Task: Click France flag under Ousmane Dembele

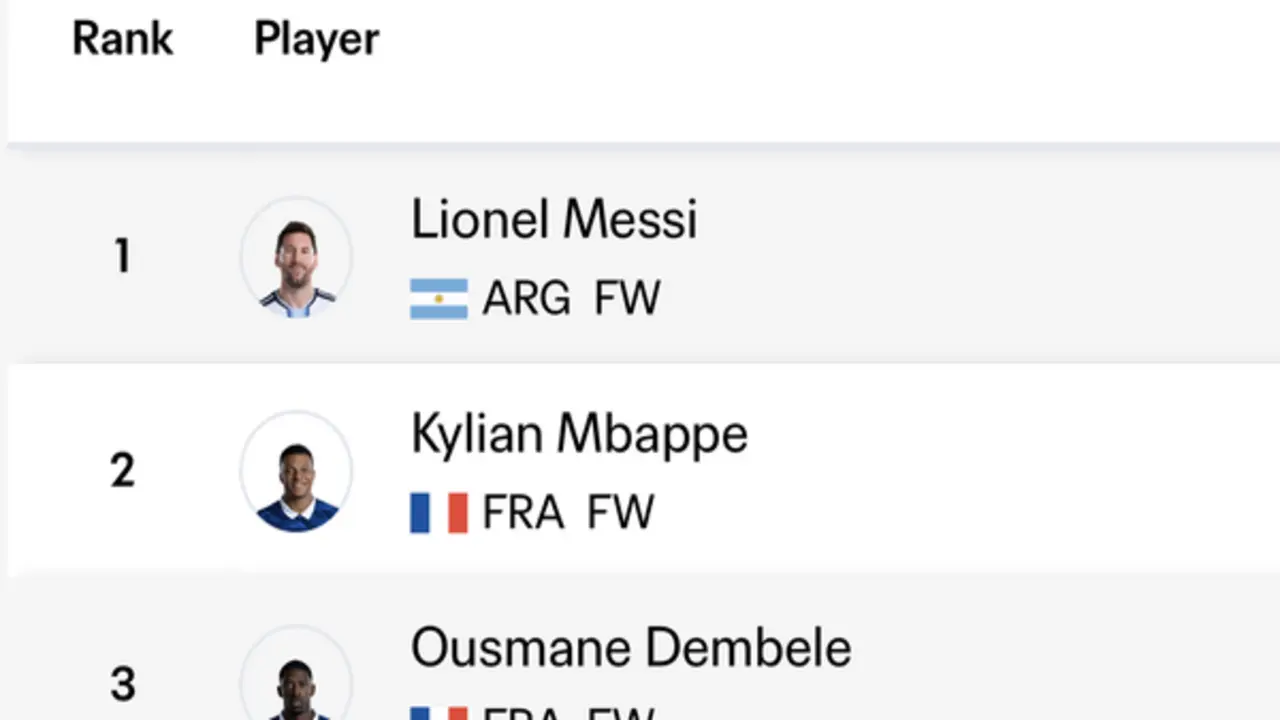Action: tap(439, 714)
